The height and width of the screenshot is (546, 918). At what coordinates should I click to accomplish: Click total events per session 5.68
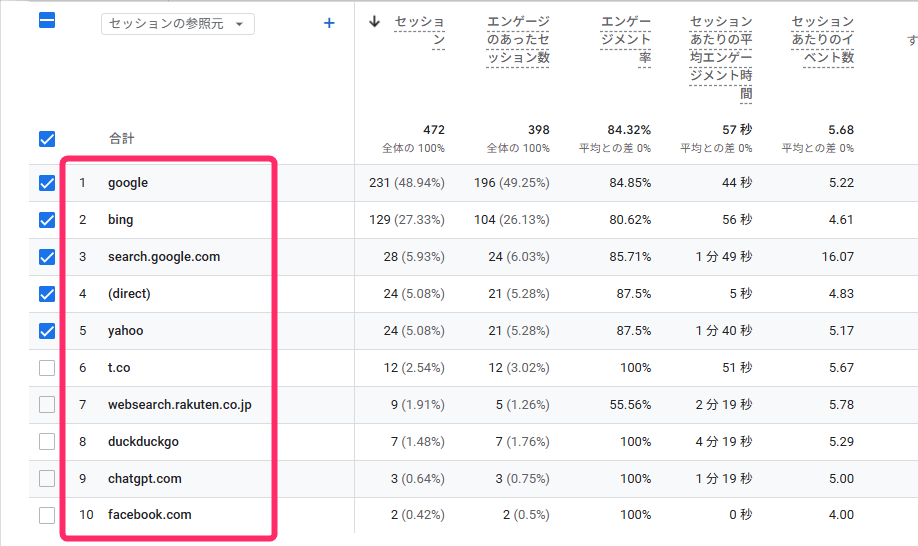(841, 130)
